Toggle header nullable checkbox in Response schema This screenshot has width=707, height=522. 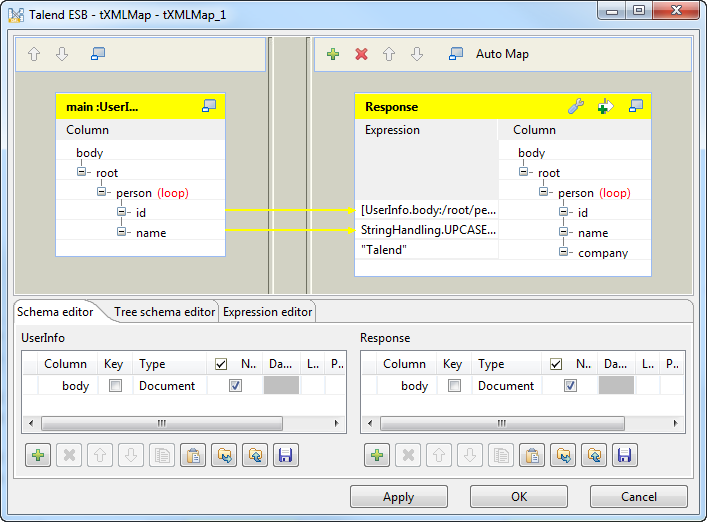pyautogui.click(x=556, y=364)
